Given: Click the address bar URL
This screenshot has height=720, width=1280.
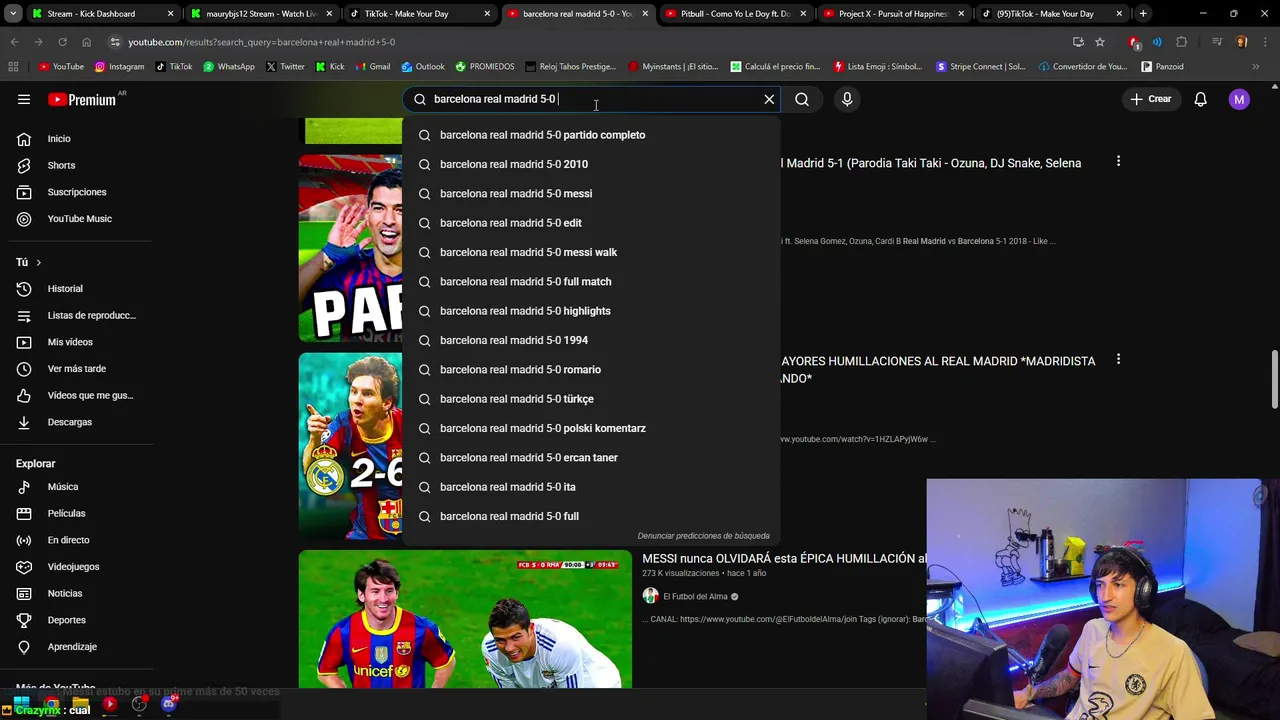Looking at the screenshot, I should coord(262,42).
